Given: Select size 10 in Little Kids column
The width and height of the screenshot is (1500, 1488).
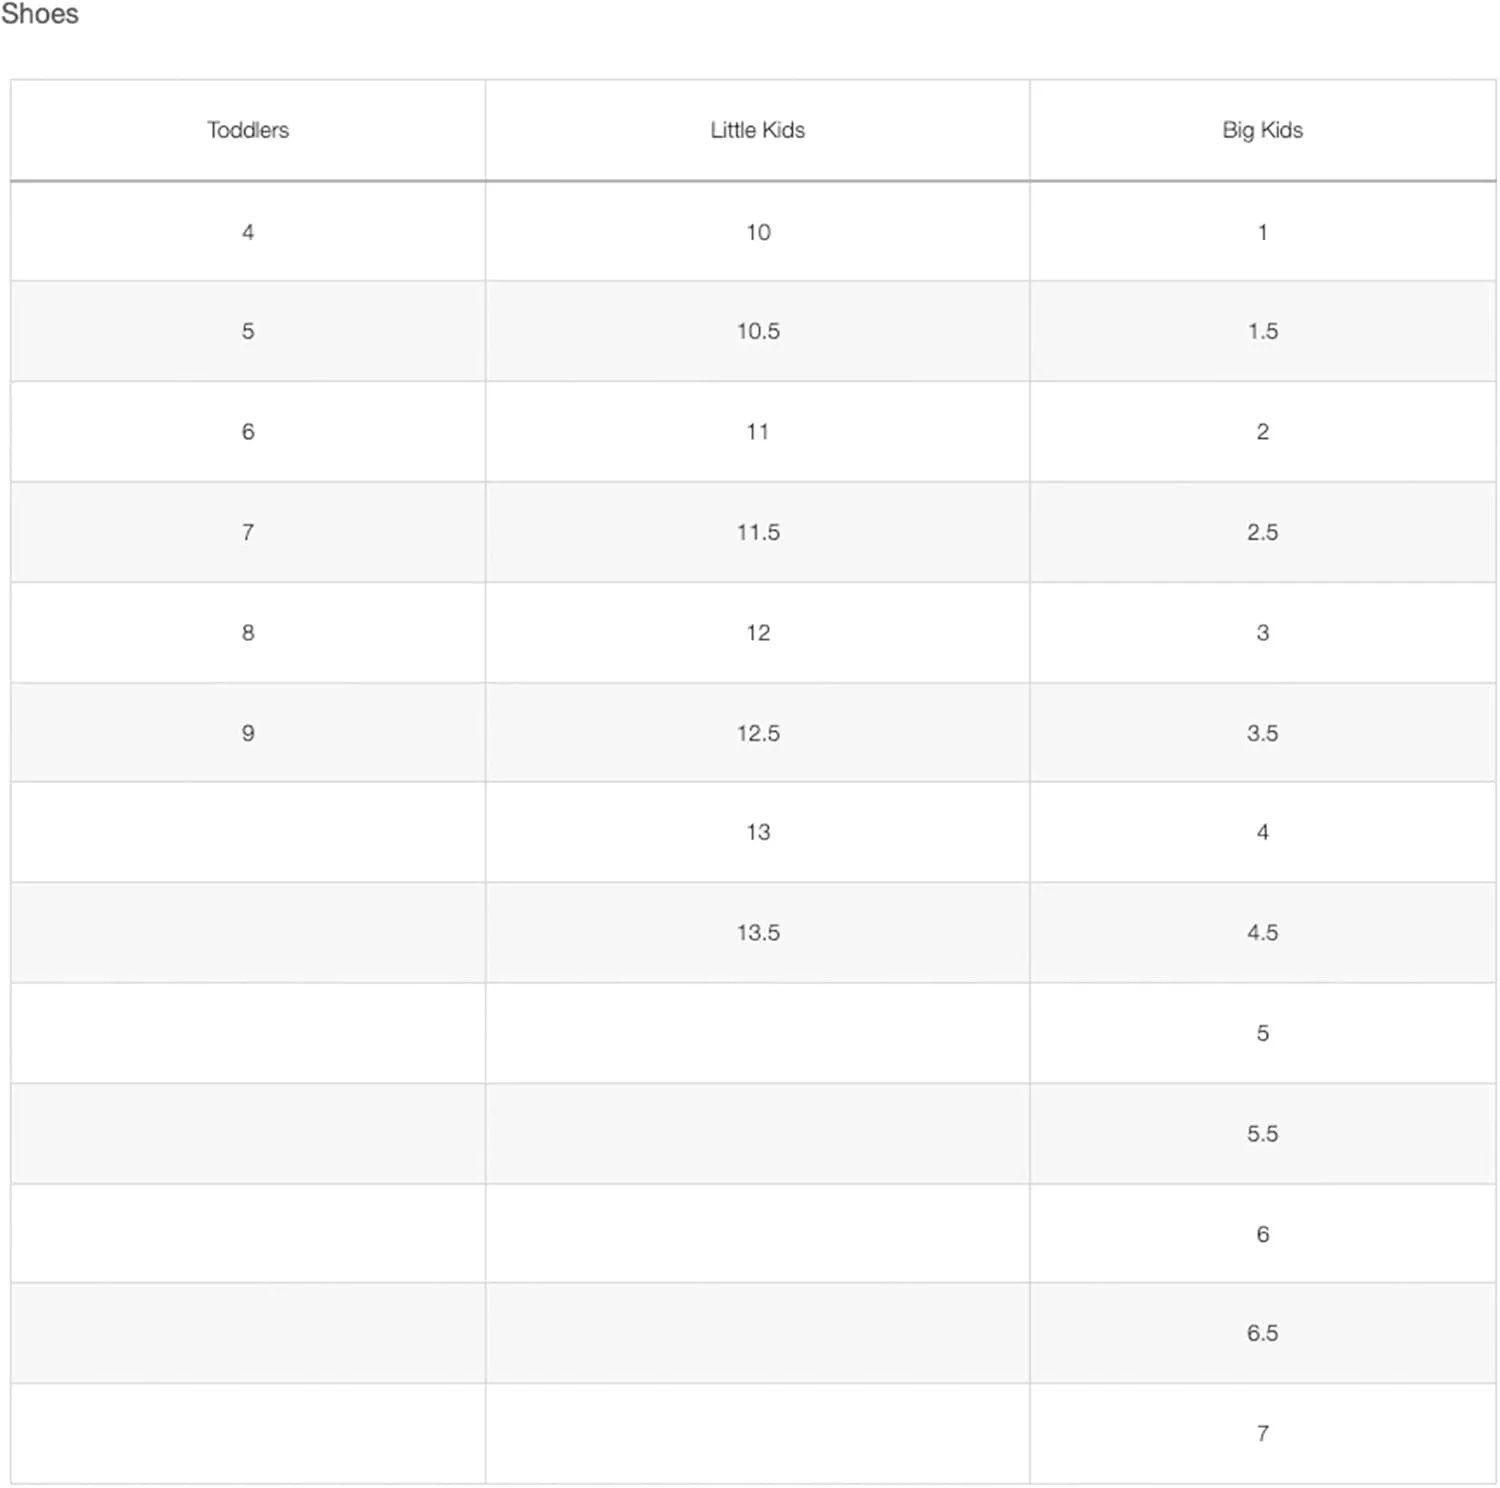Looking at the screenshot, I should point(758,232).
